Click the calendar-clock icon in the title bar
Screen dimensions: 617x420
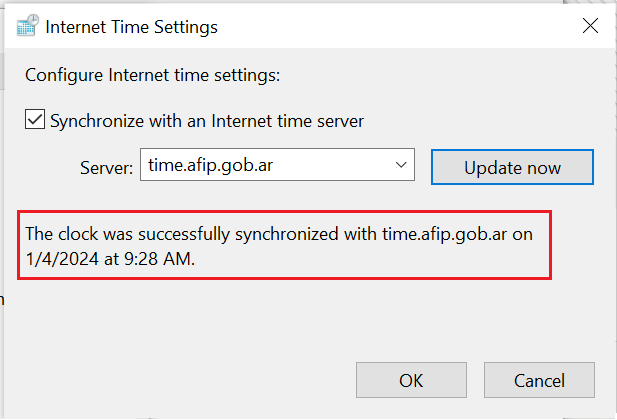28,26
